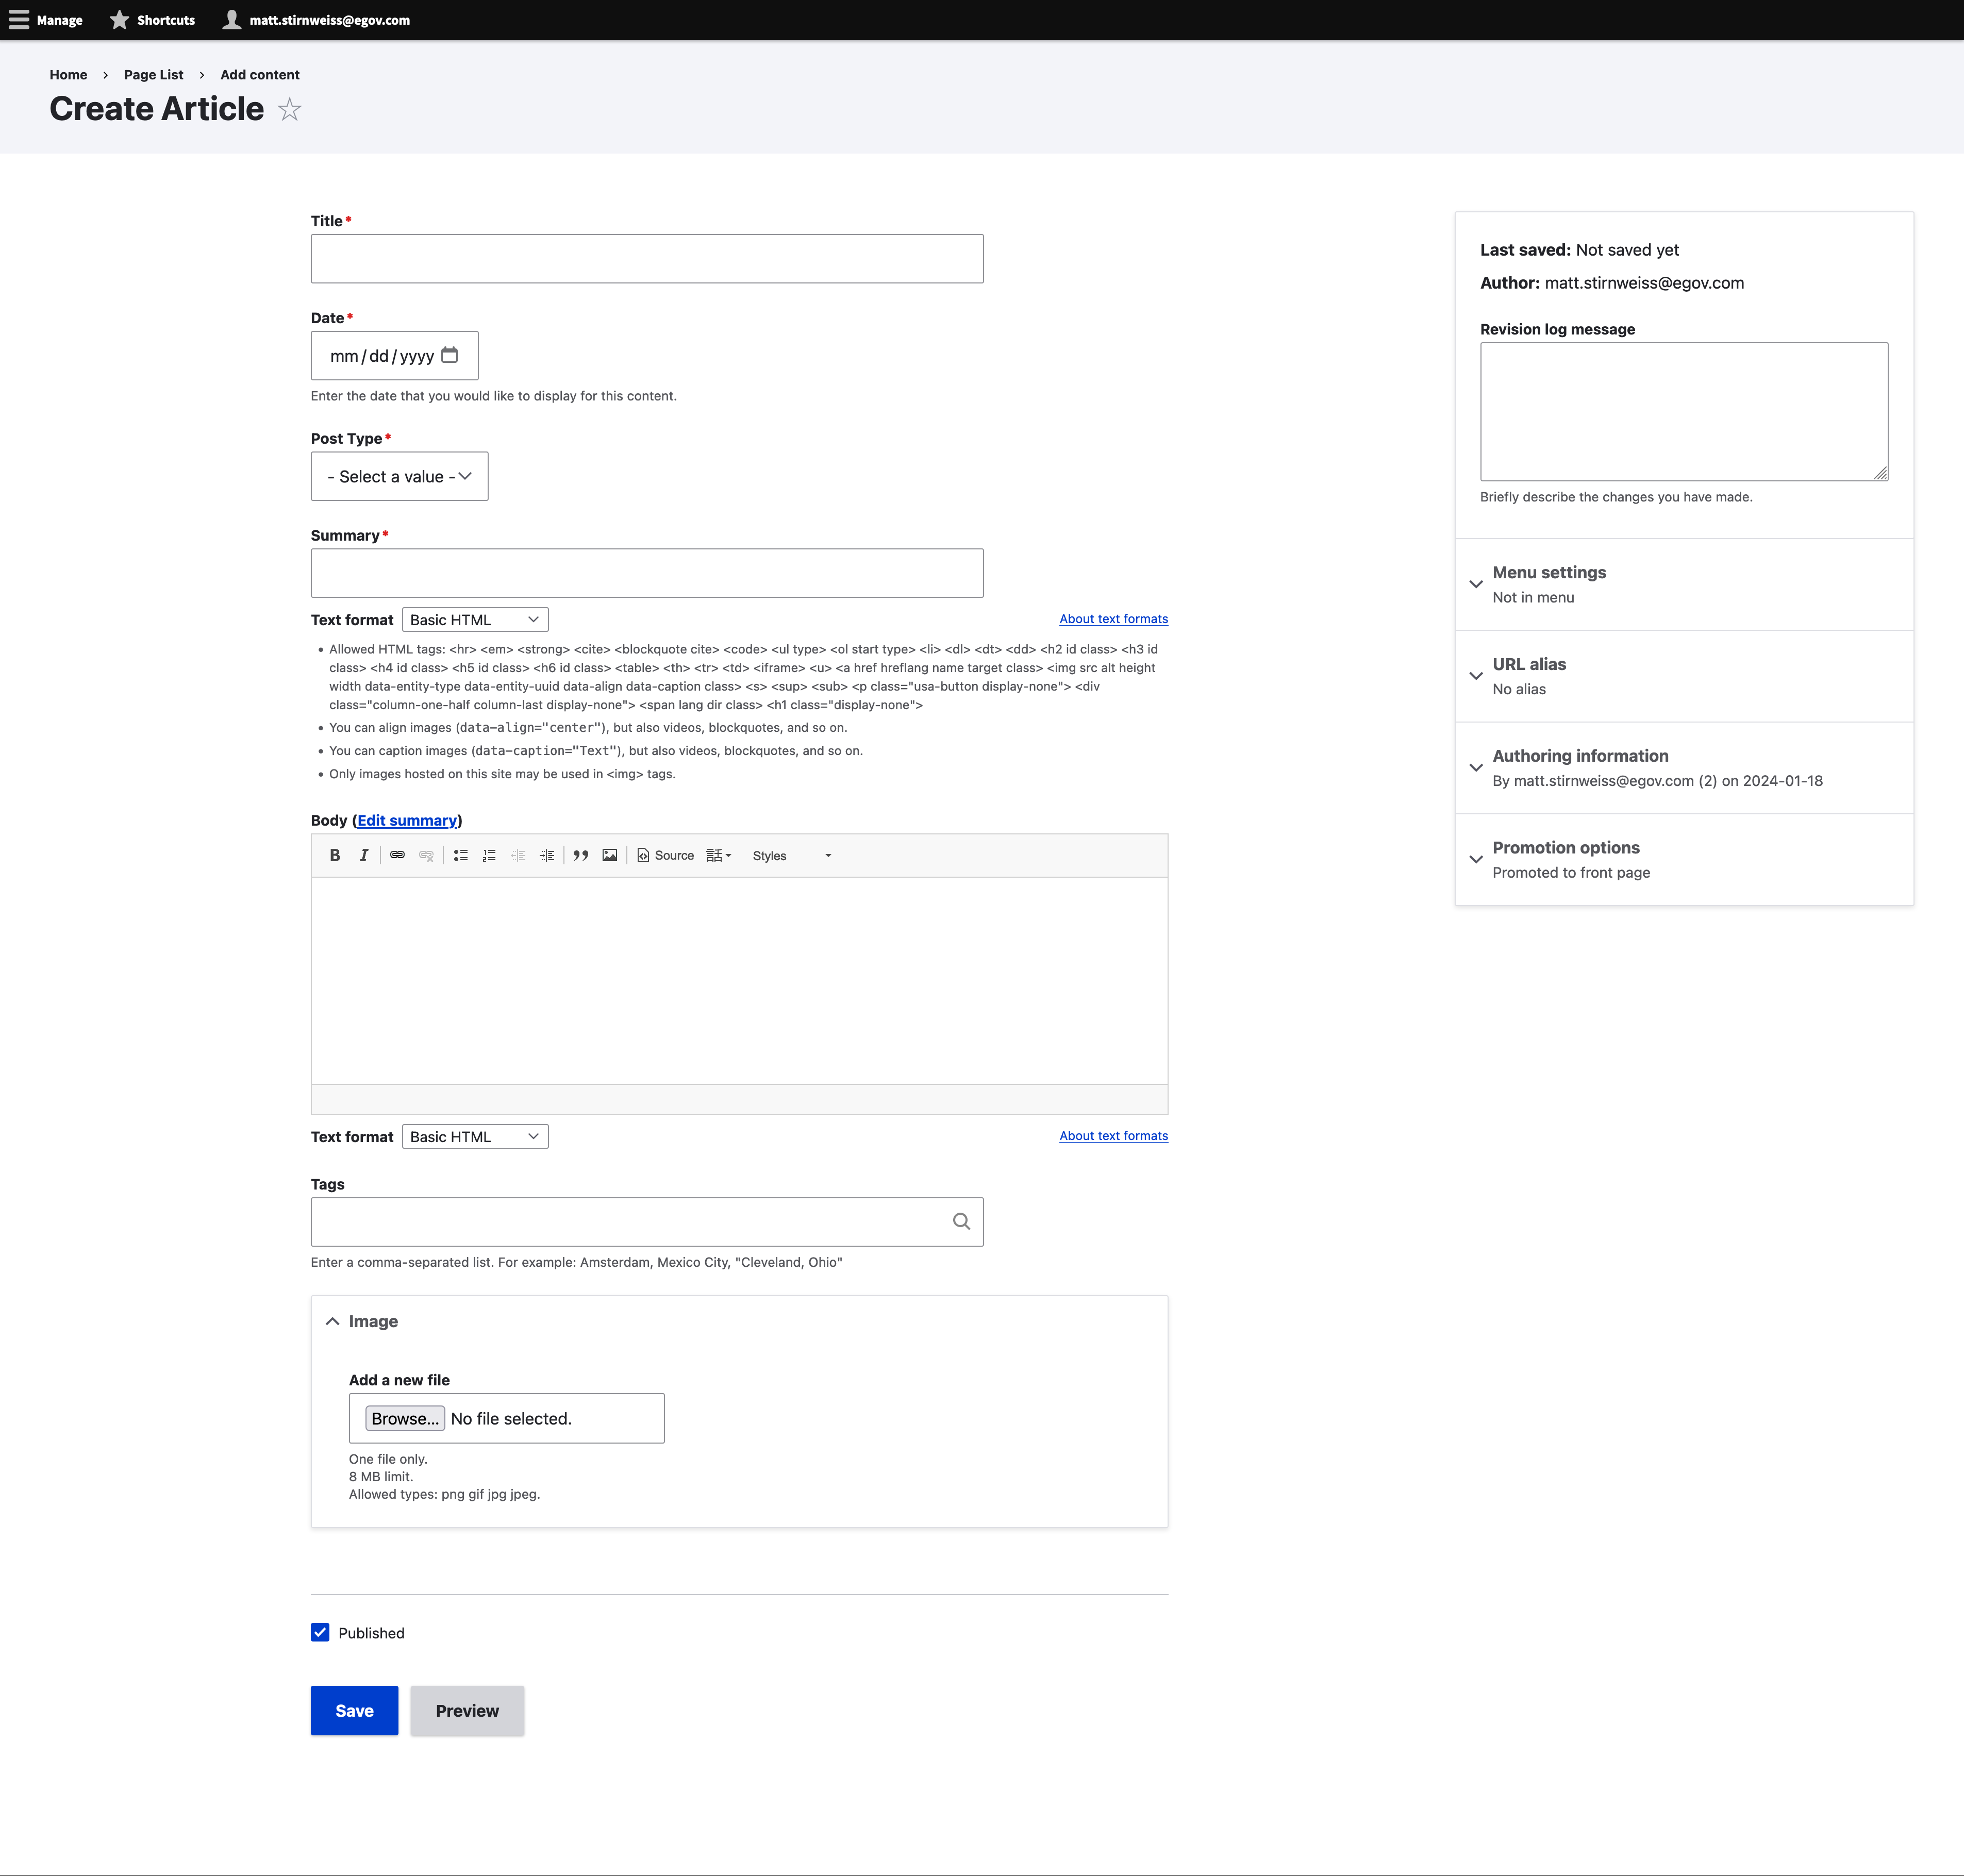Expand Menu settings section
This screenshot has height=1876, width=1964.
click(x=1684, y=584)
